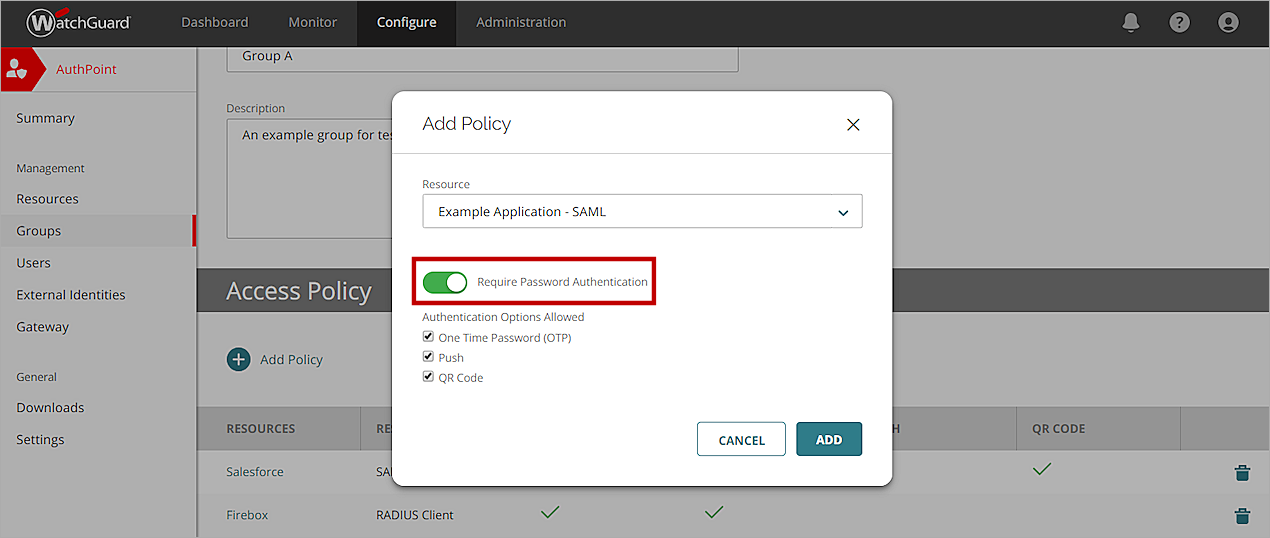Image resolution: width=1270 pixels, height=538 pixels.
Task: Open the help question mark icon
Action: click(1180, 22)
